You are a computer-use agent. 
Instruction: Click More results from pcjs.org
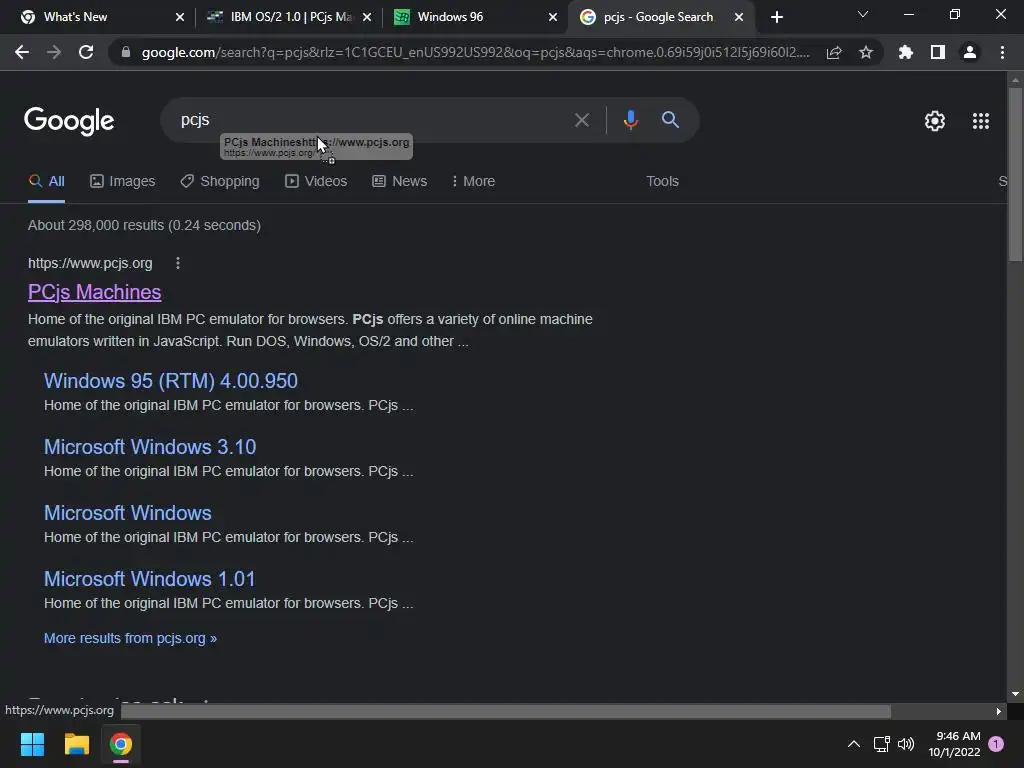point(130,638)
